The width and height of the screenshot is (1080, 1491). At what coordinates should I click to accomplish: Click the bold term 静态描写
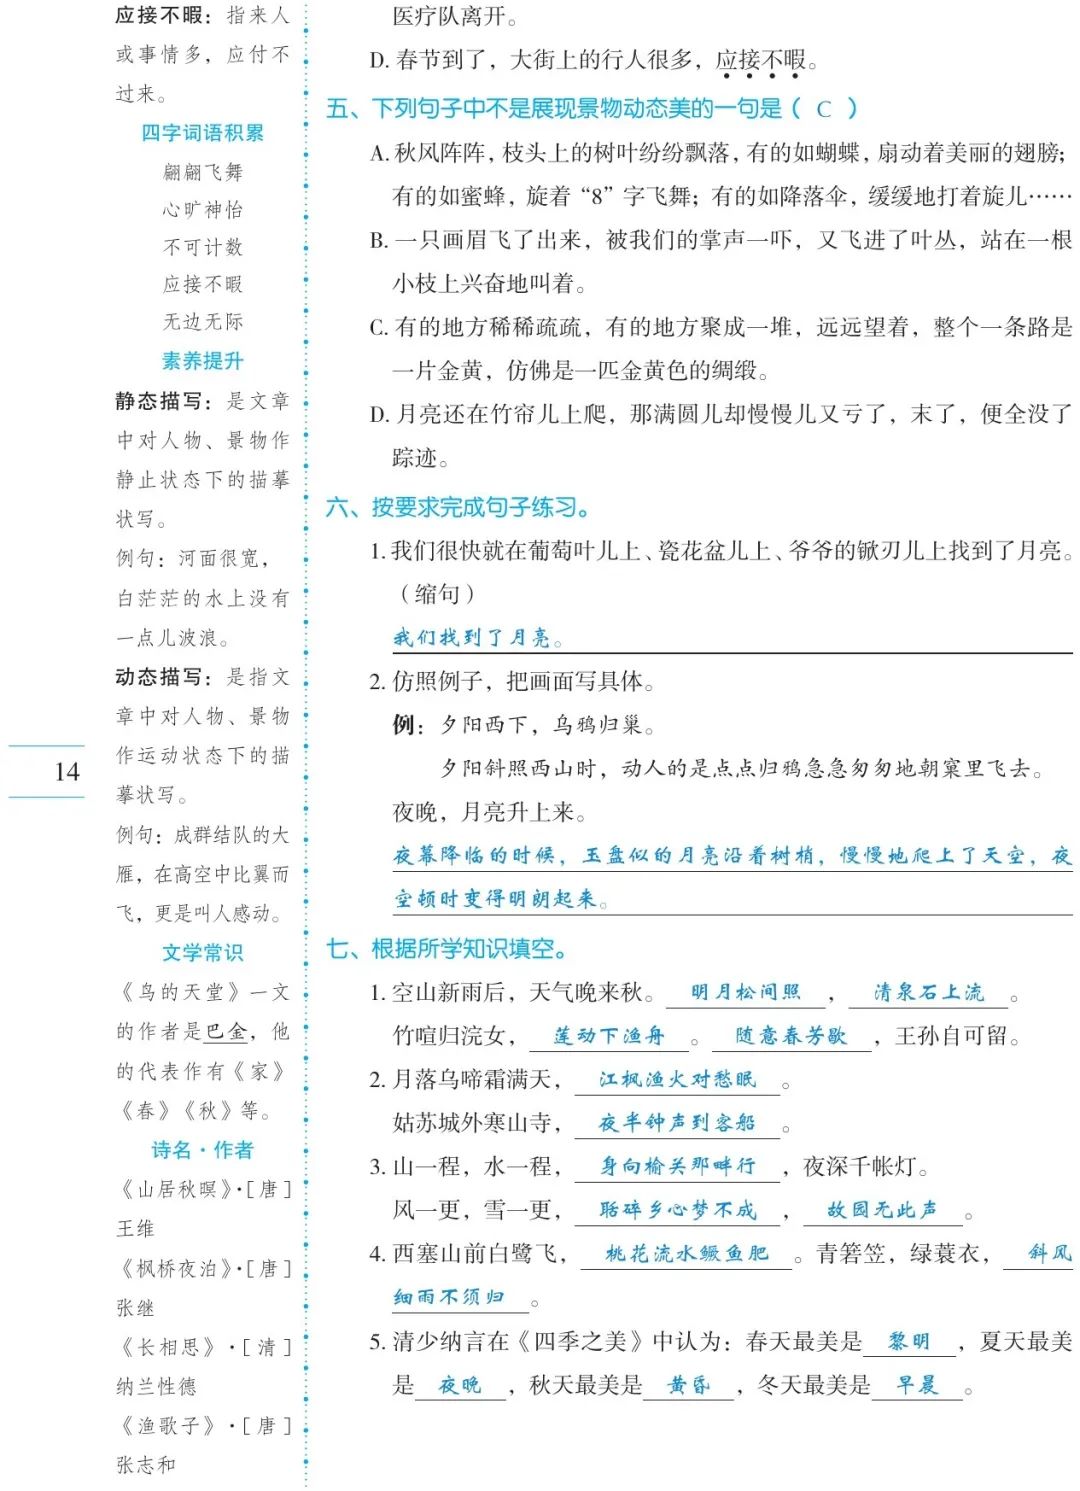(158, 401)
